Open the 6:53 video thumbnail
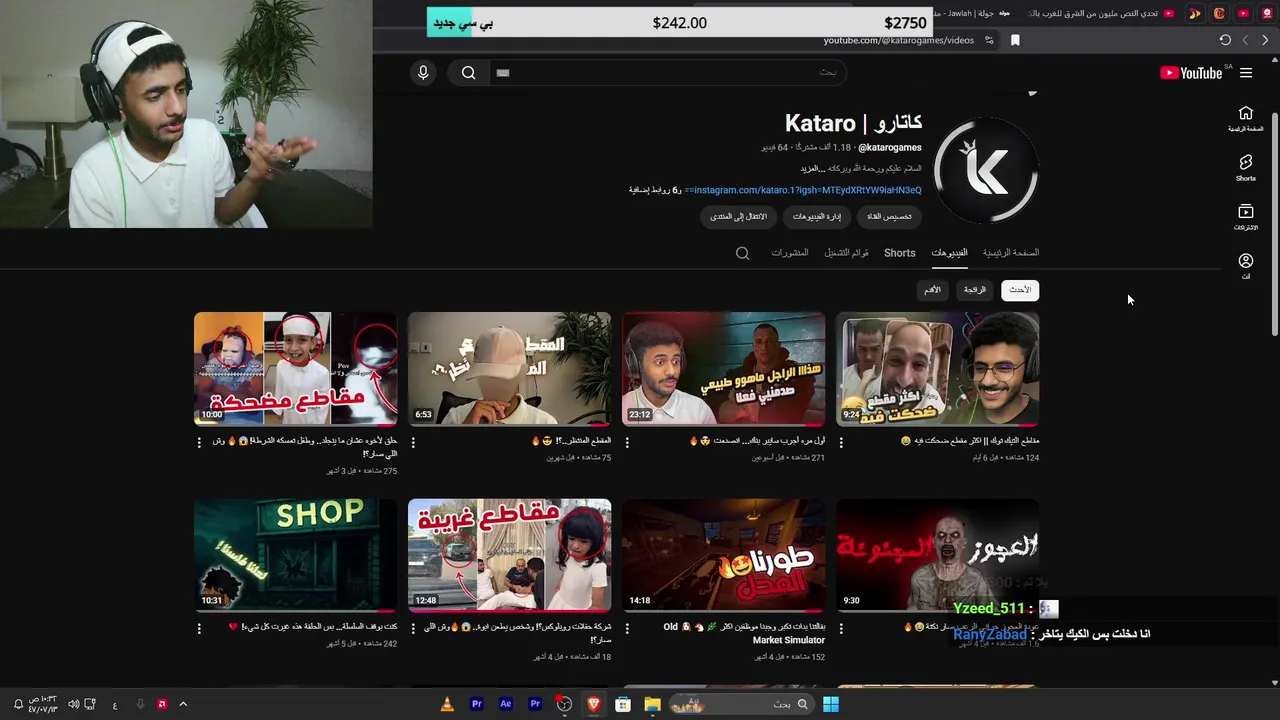Viewport: 1280px width, 720px height. (510, 369)
